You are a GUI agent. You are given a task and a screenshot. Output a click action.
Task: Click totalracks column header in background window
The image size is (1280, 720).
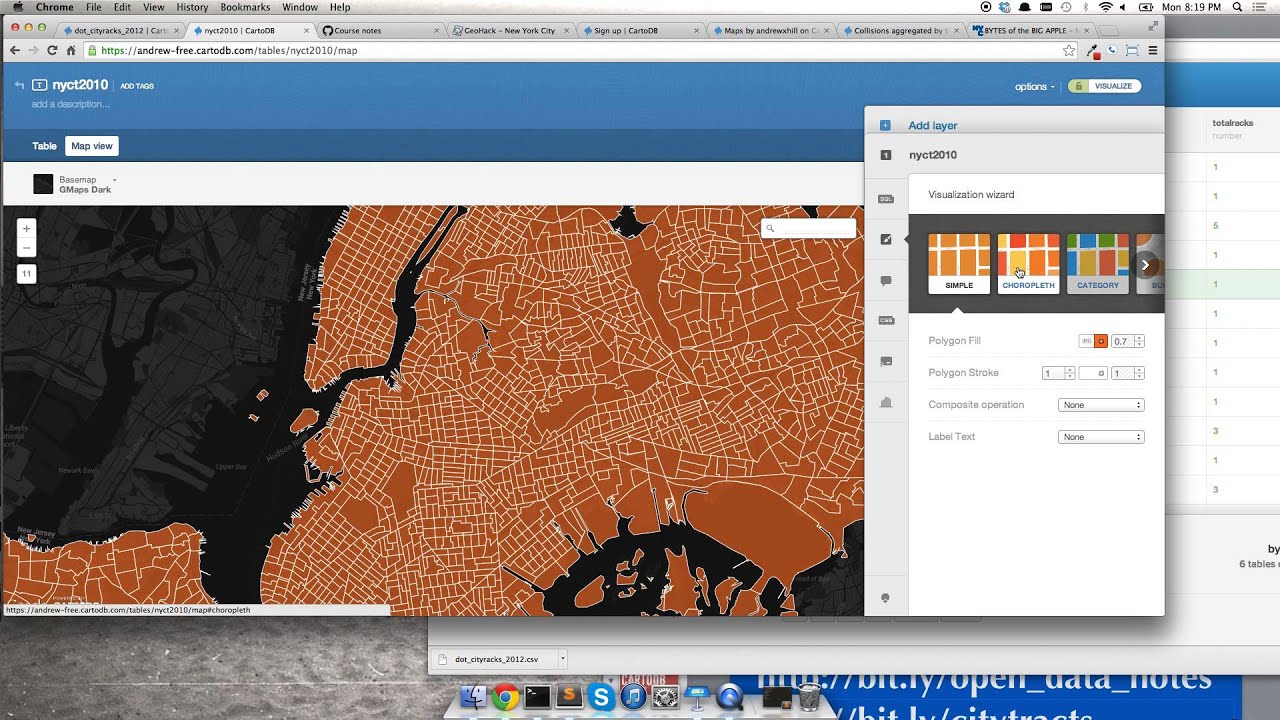tap(1233, 123)
